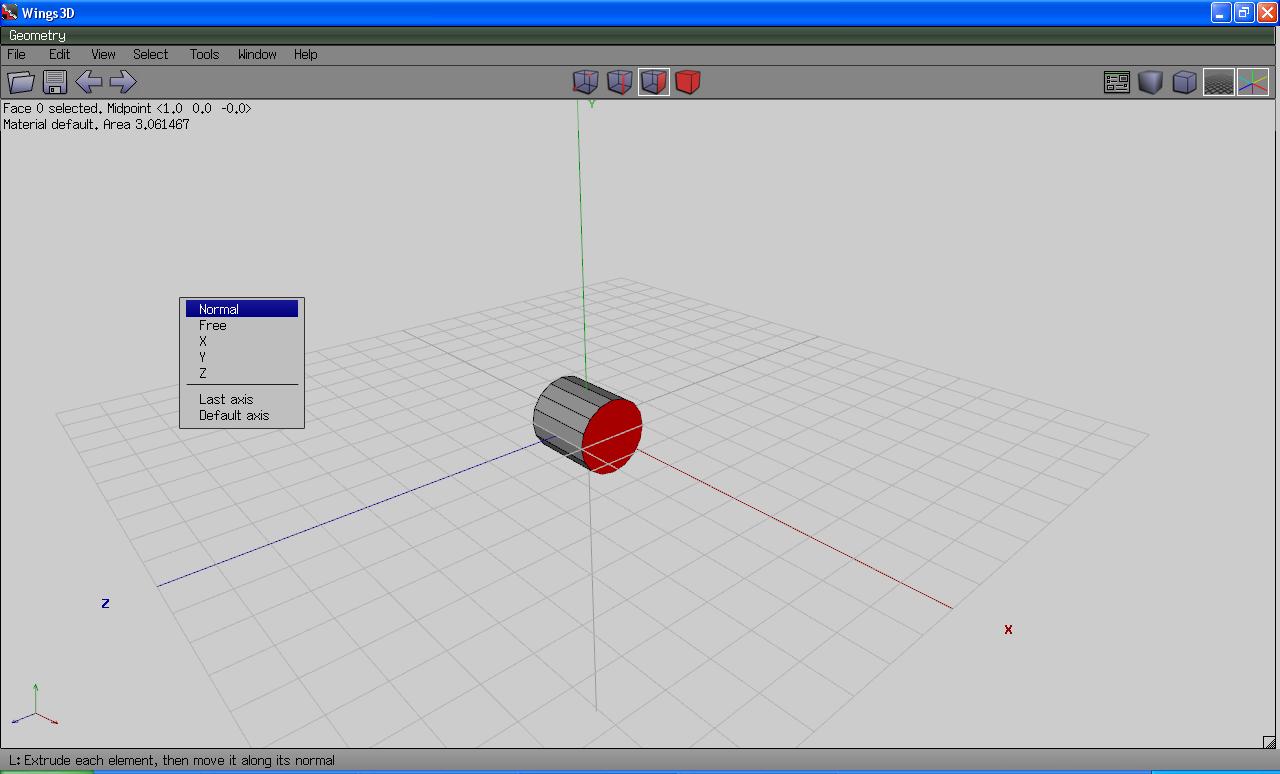Click the 'Material default. Area 3.061467' text

tap(96, 125)
